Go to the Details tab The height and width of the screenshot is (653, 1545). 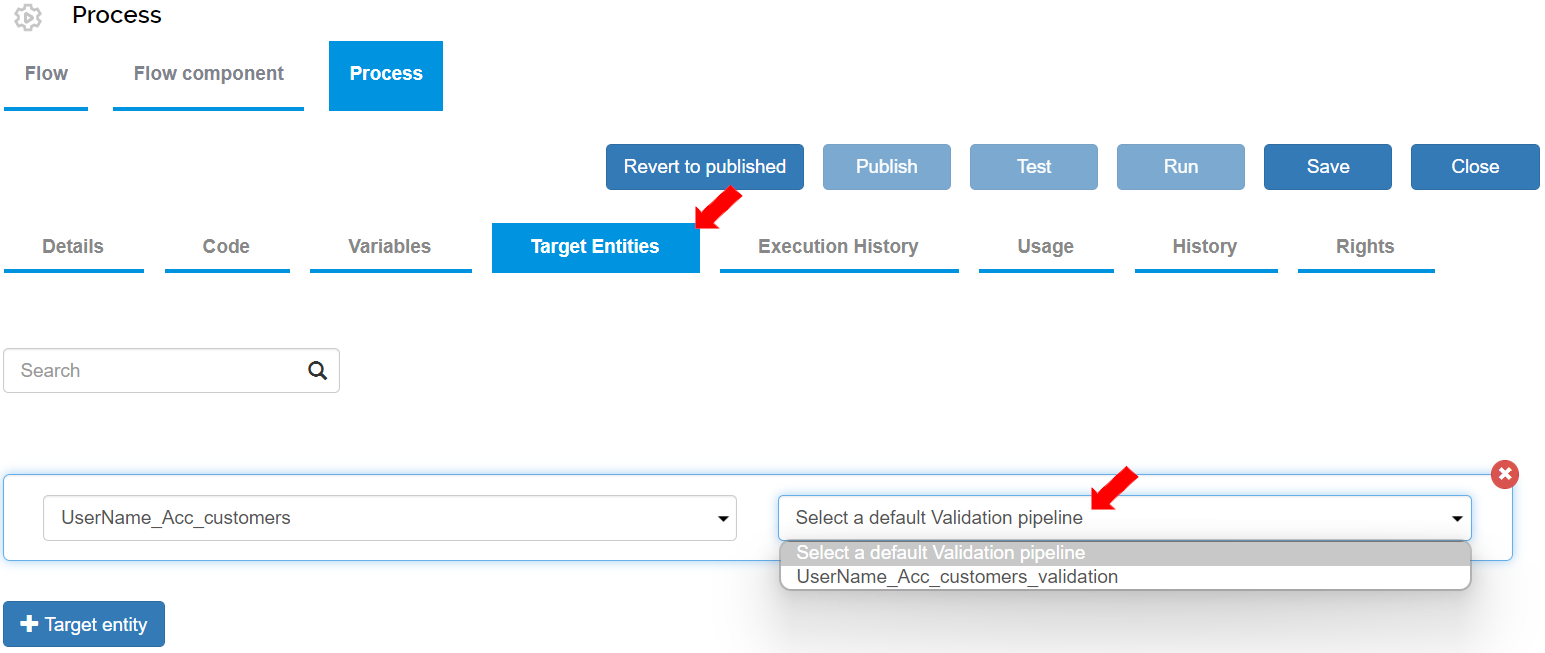(73, 247)
